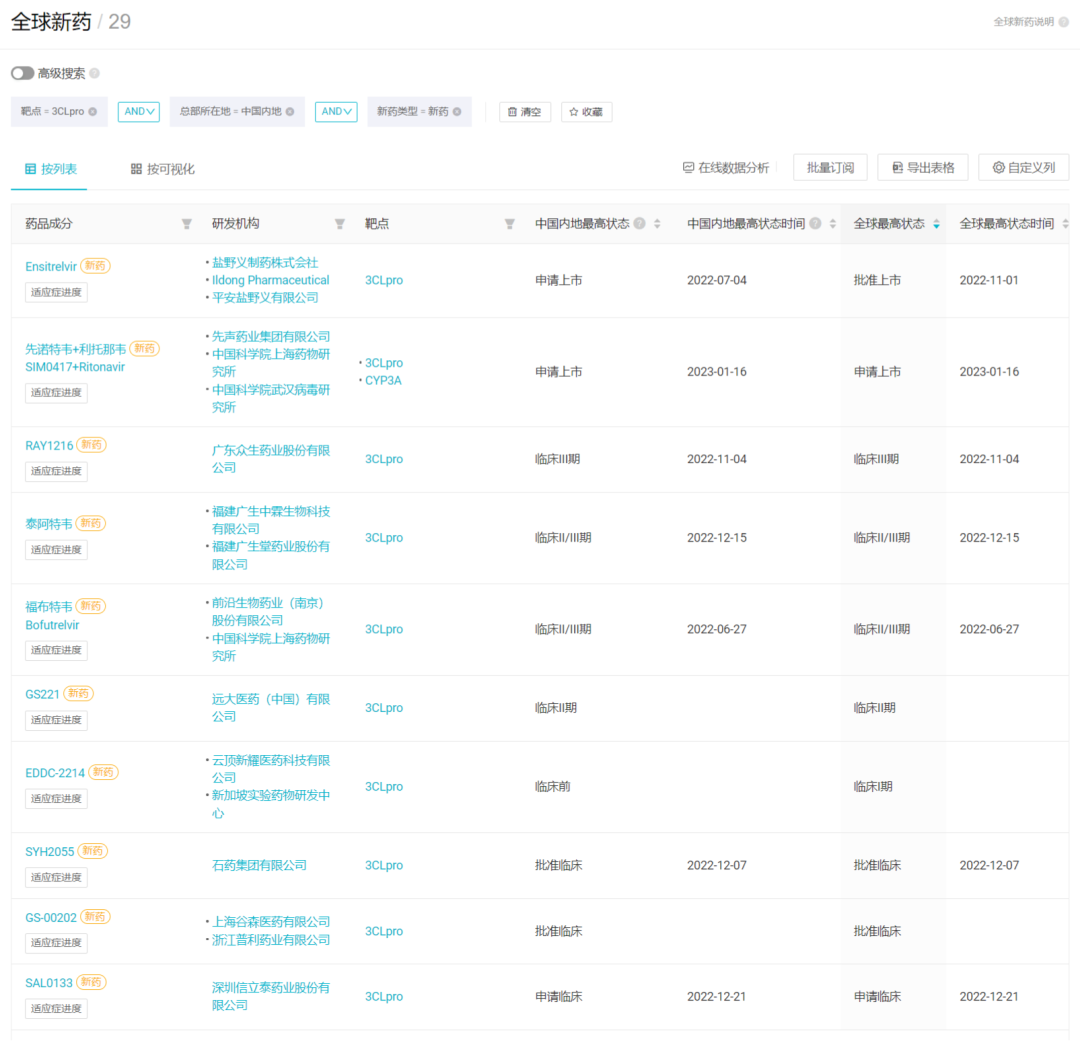Viewport: 1080px width, 1041px height.
Task: Click 适应症进度 under Ensitrelvir
Action: pyautogui.click(x=56, y=292)
